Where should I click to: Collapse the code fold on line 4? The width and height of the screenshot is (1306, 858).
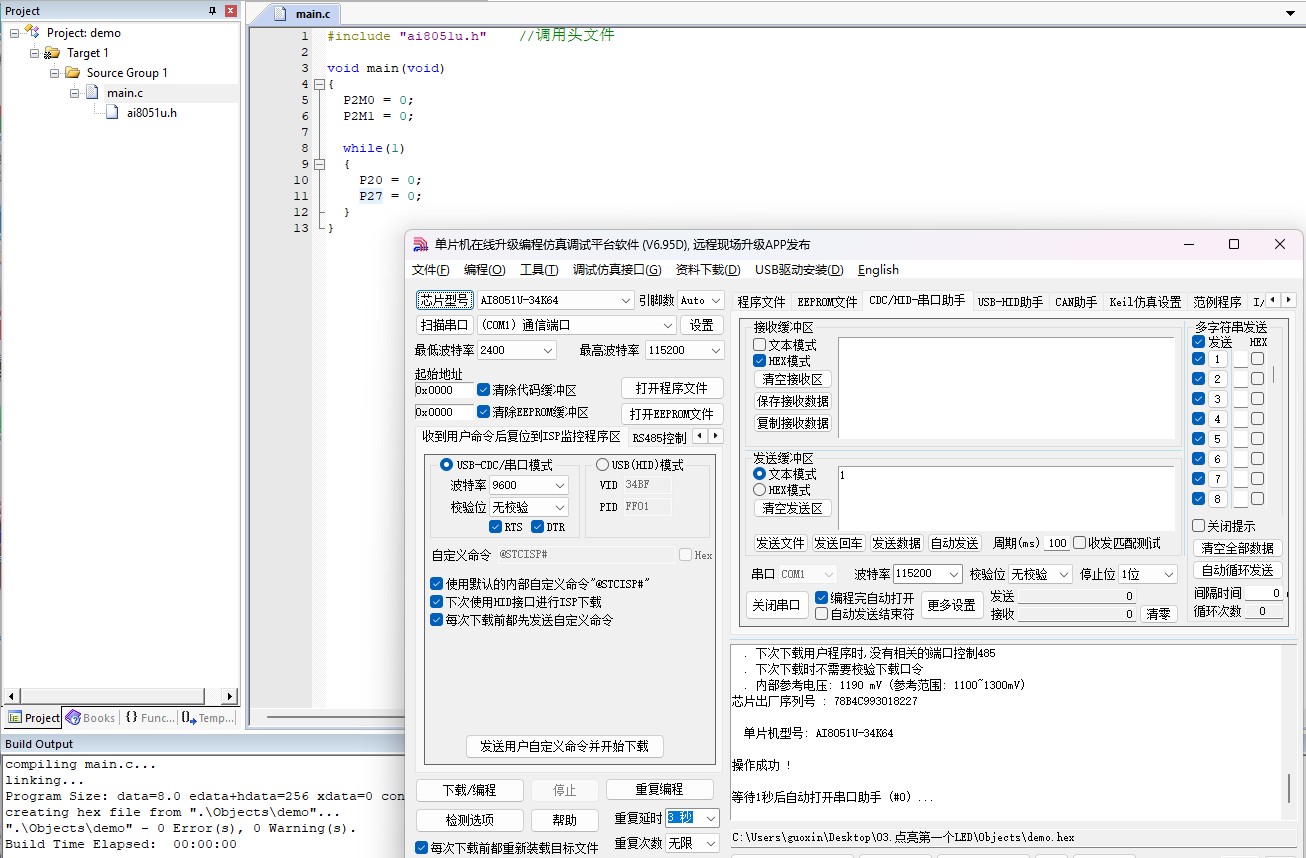(x=318, y=84)
